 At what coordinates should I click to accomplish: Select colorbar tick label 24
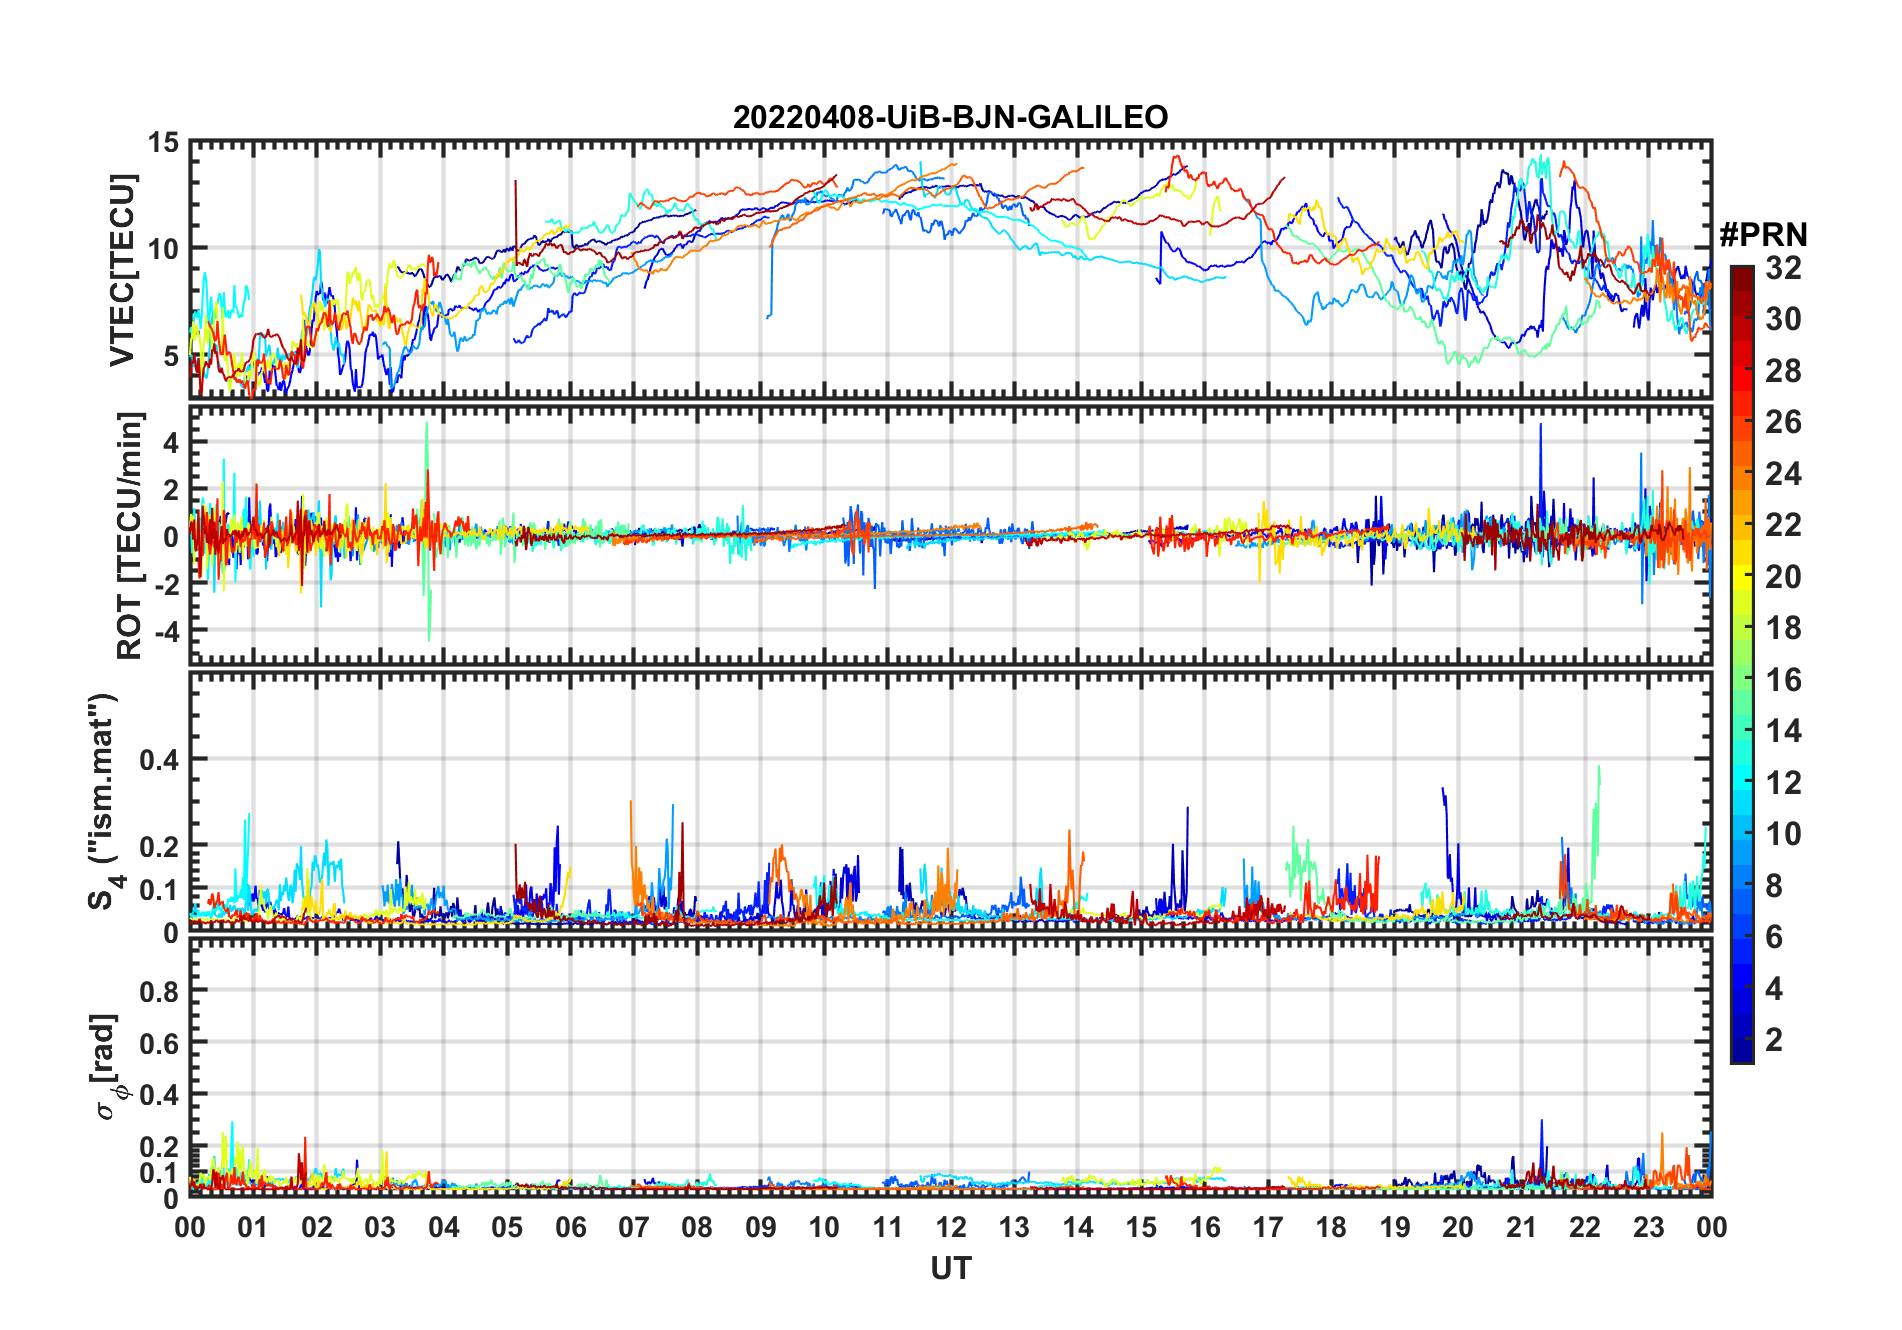tap(1783, 474)
